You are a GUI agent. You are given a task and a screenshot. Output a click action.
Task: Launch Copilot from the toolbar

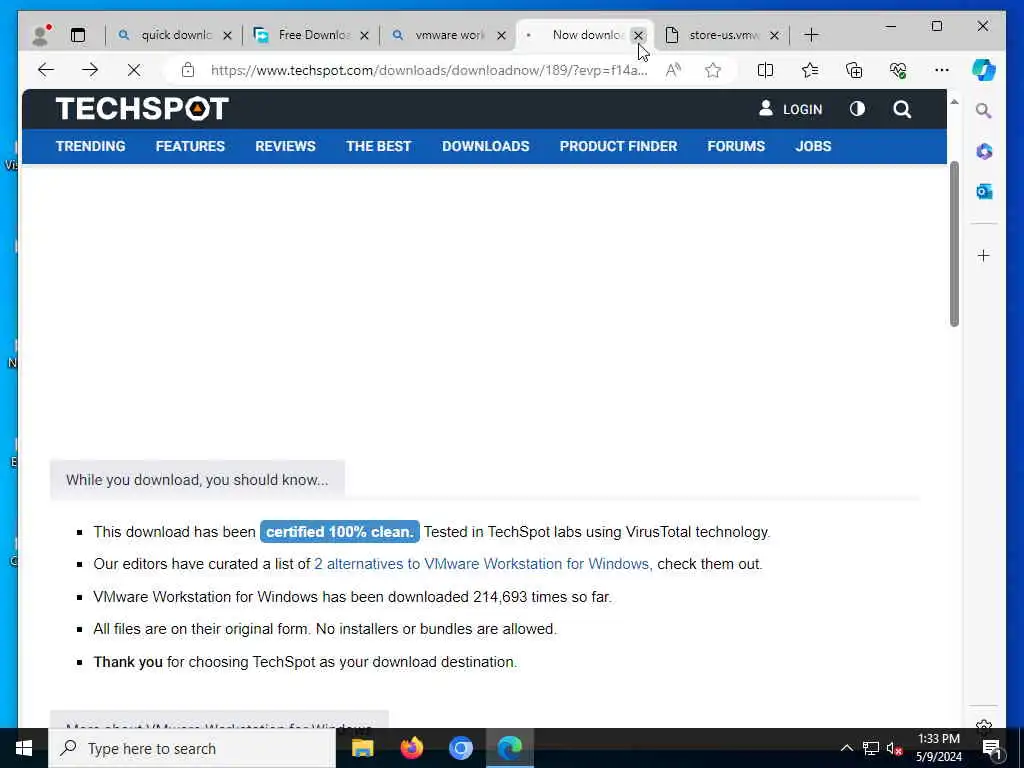[984, 70]
